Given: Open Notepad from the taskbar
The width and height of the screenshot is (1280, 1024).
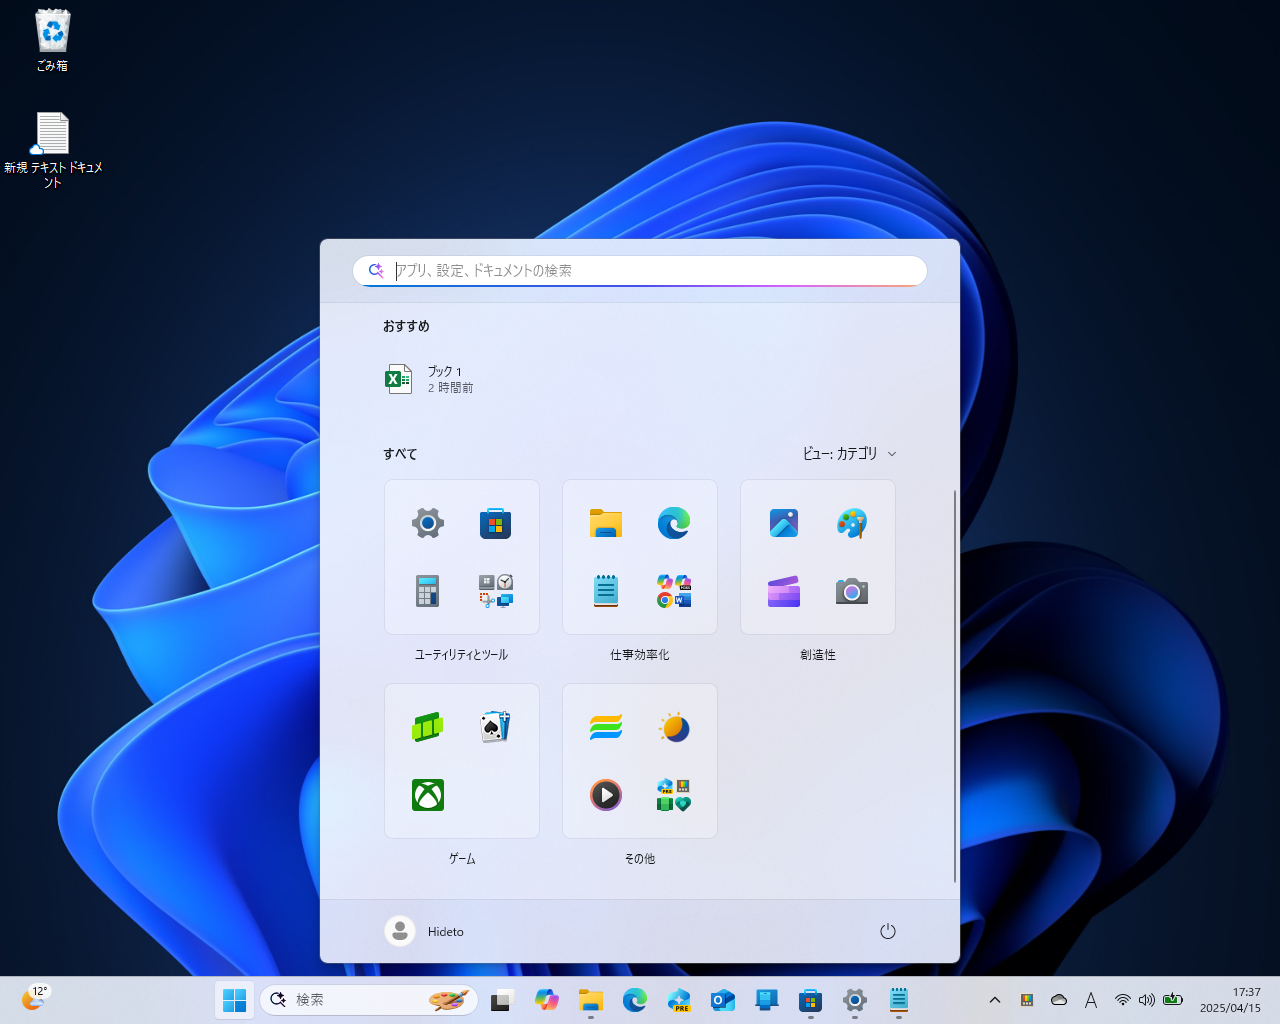Looking at the screenshot, I should [x=899, y=1000].
